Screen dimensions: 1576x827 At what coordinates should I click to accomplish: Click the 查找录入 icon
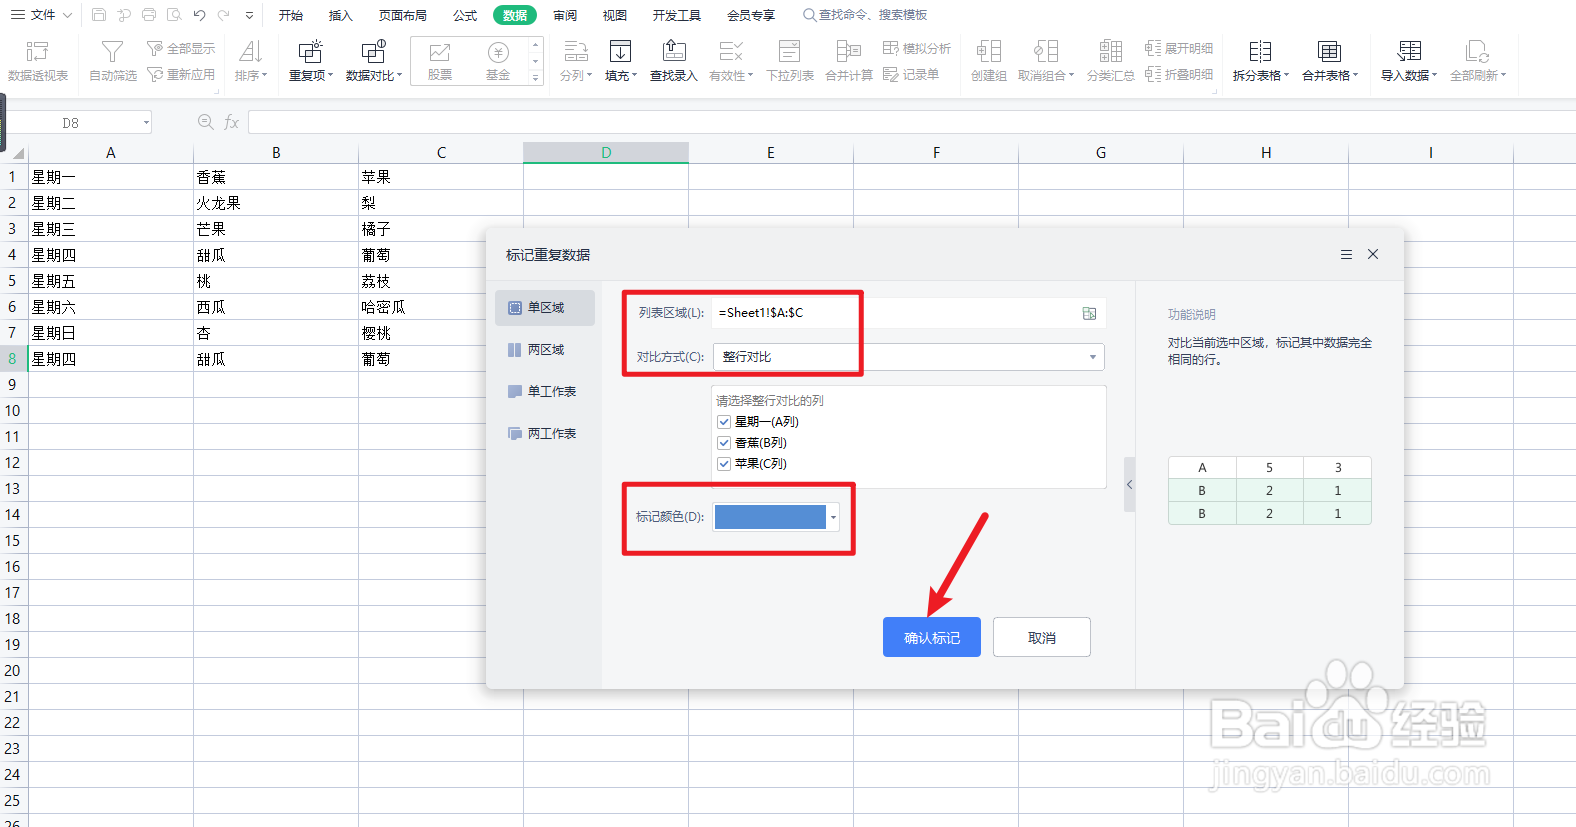pyautogui.click(x=674, y=51)
